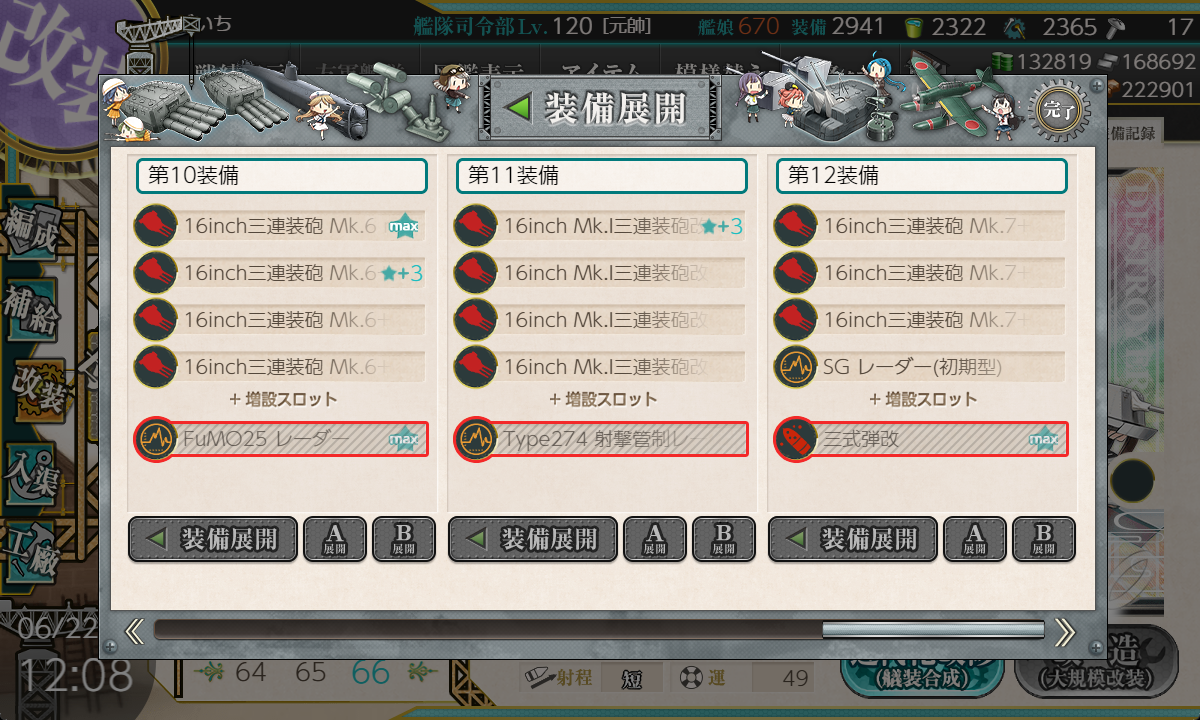Click the FuMO25 radar icon
This screenshot has width=1200, height=720.
pyautogui.click(x=155, y=440)
